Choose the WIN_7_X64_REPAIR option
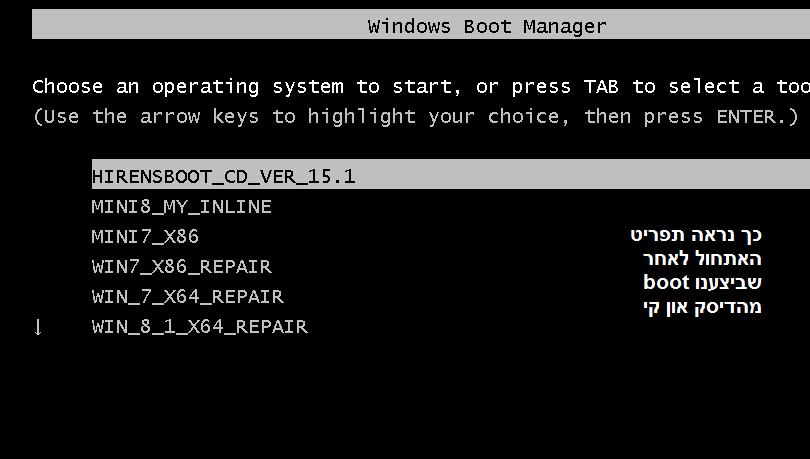The image size is (810, 459). [x=187, y=297]
